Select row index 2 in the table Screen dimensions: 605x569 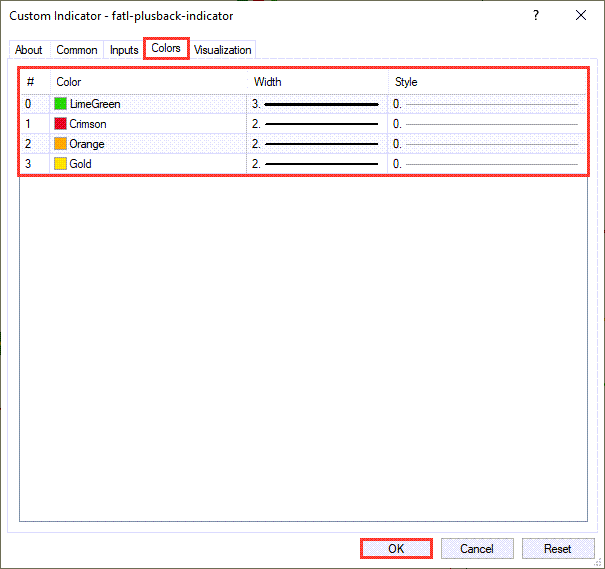[28, 144]
